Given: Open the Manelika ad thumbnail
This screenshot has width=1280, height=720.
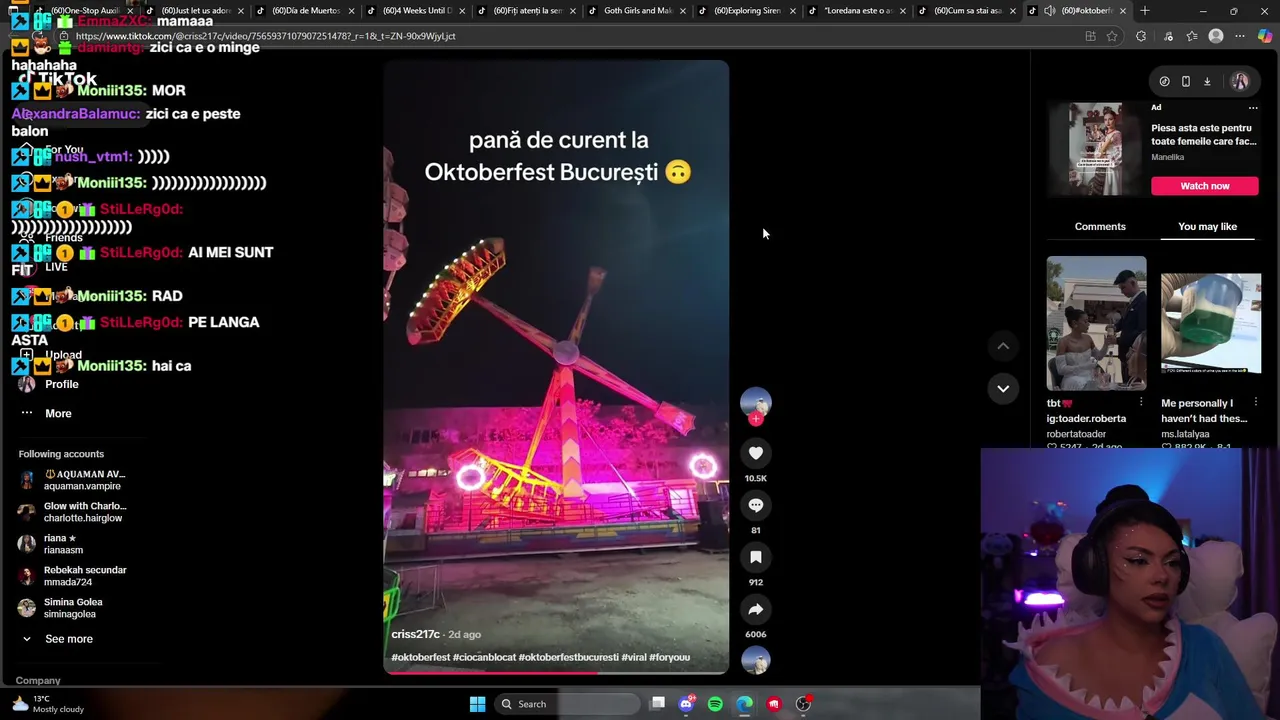Looking at the screenshot, I should [1096, 148].
